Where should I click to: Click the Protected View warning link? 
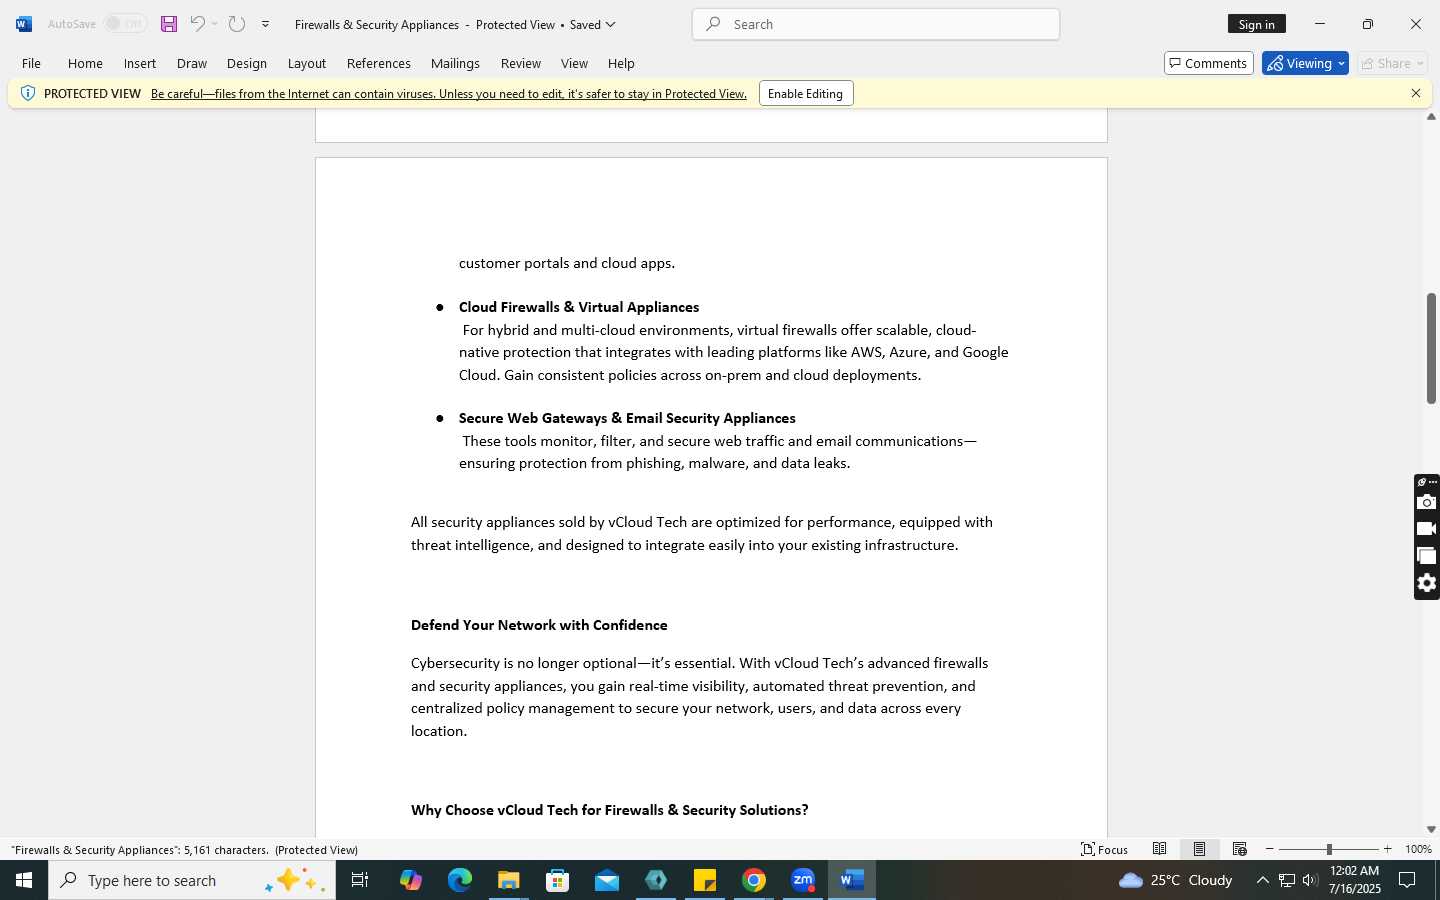tap(449, 93)
